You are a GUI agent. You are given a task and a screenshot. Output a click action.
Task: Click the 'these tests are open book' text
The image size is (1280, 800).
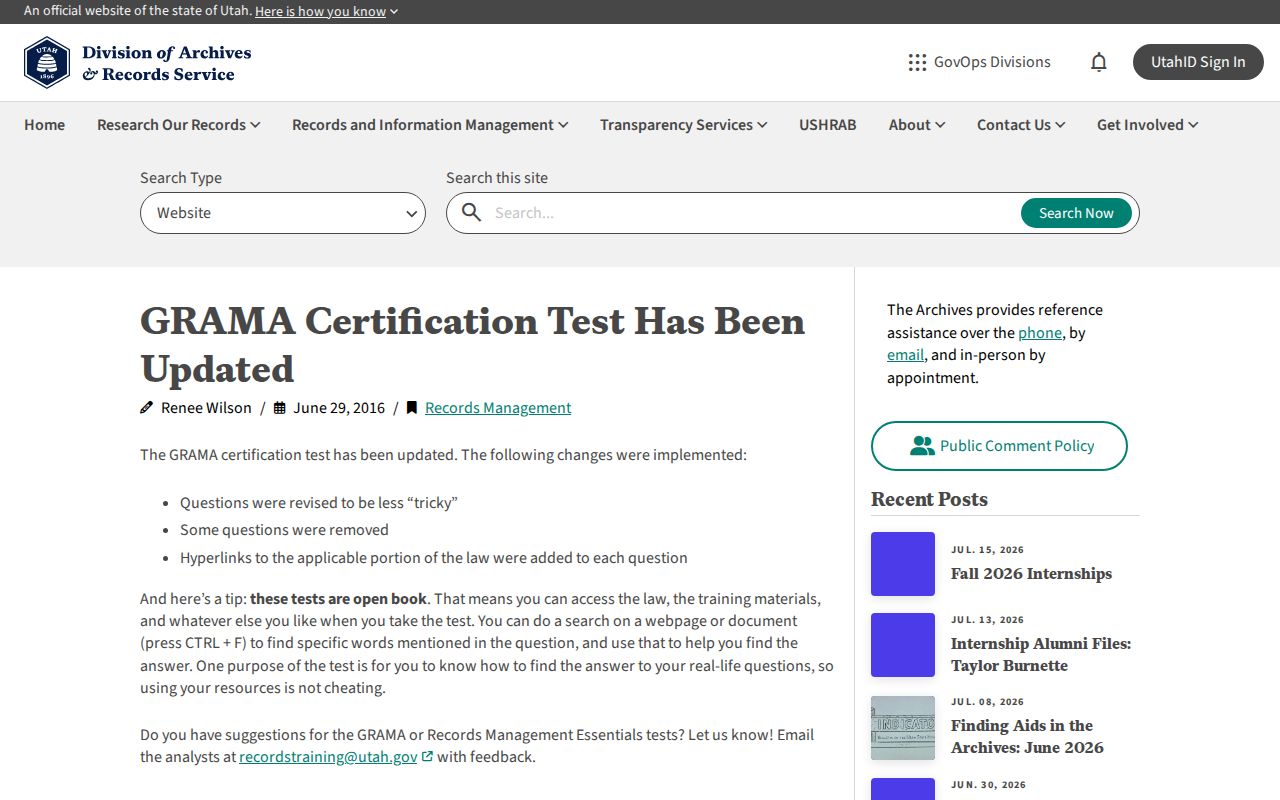point(339,599)
